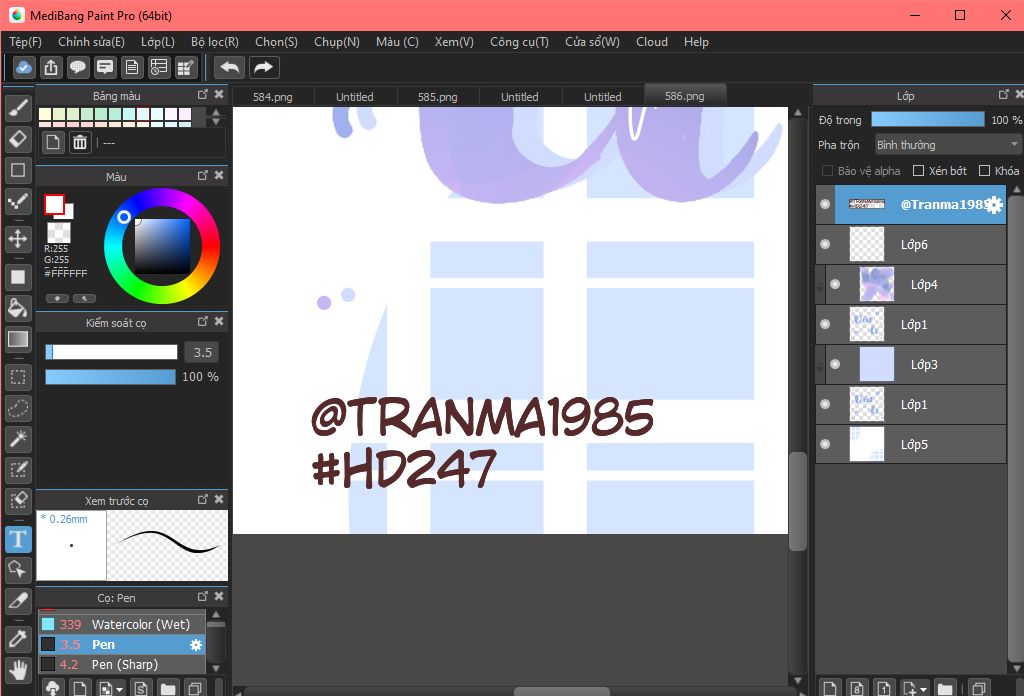Click the Redo arrow button
1024x696 pixels.
coord(263,67)
